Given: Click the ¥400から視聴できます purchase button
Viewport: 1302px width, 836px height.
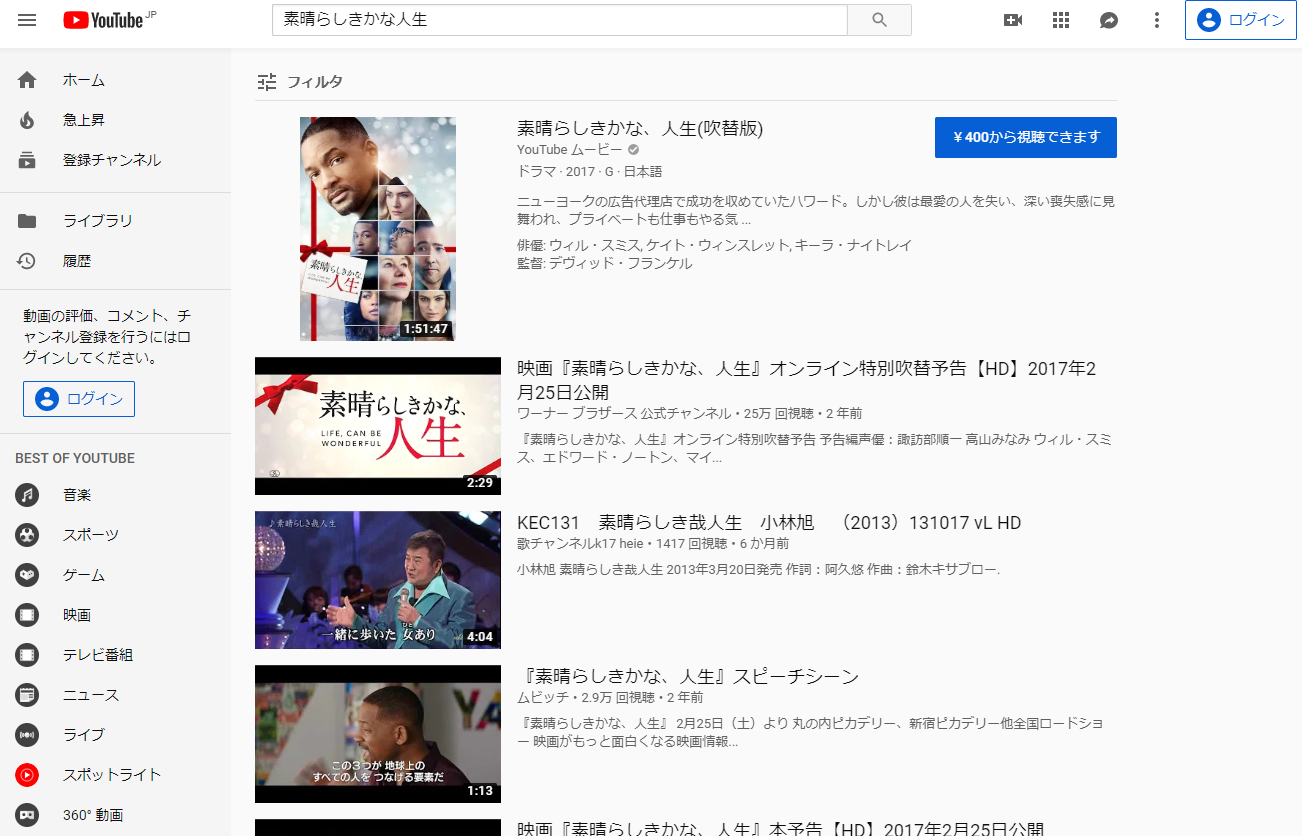Looking at the screenshot, I should point(1025,137).
